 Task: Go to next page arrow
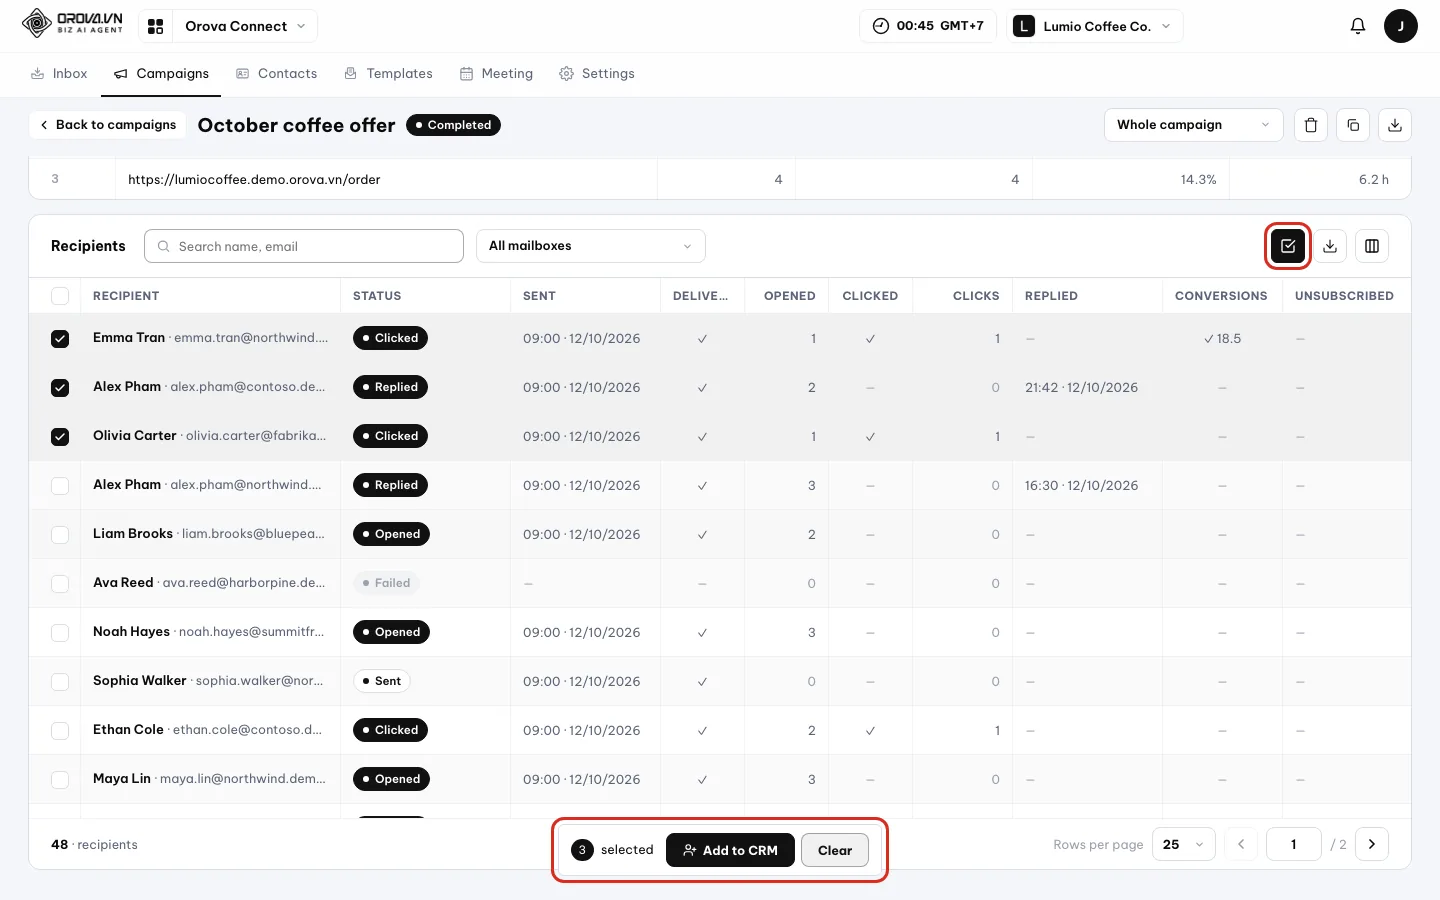click(x=1372, y=844)
